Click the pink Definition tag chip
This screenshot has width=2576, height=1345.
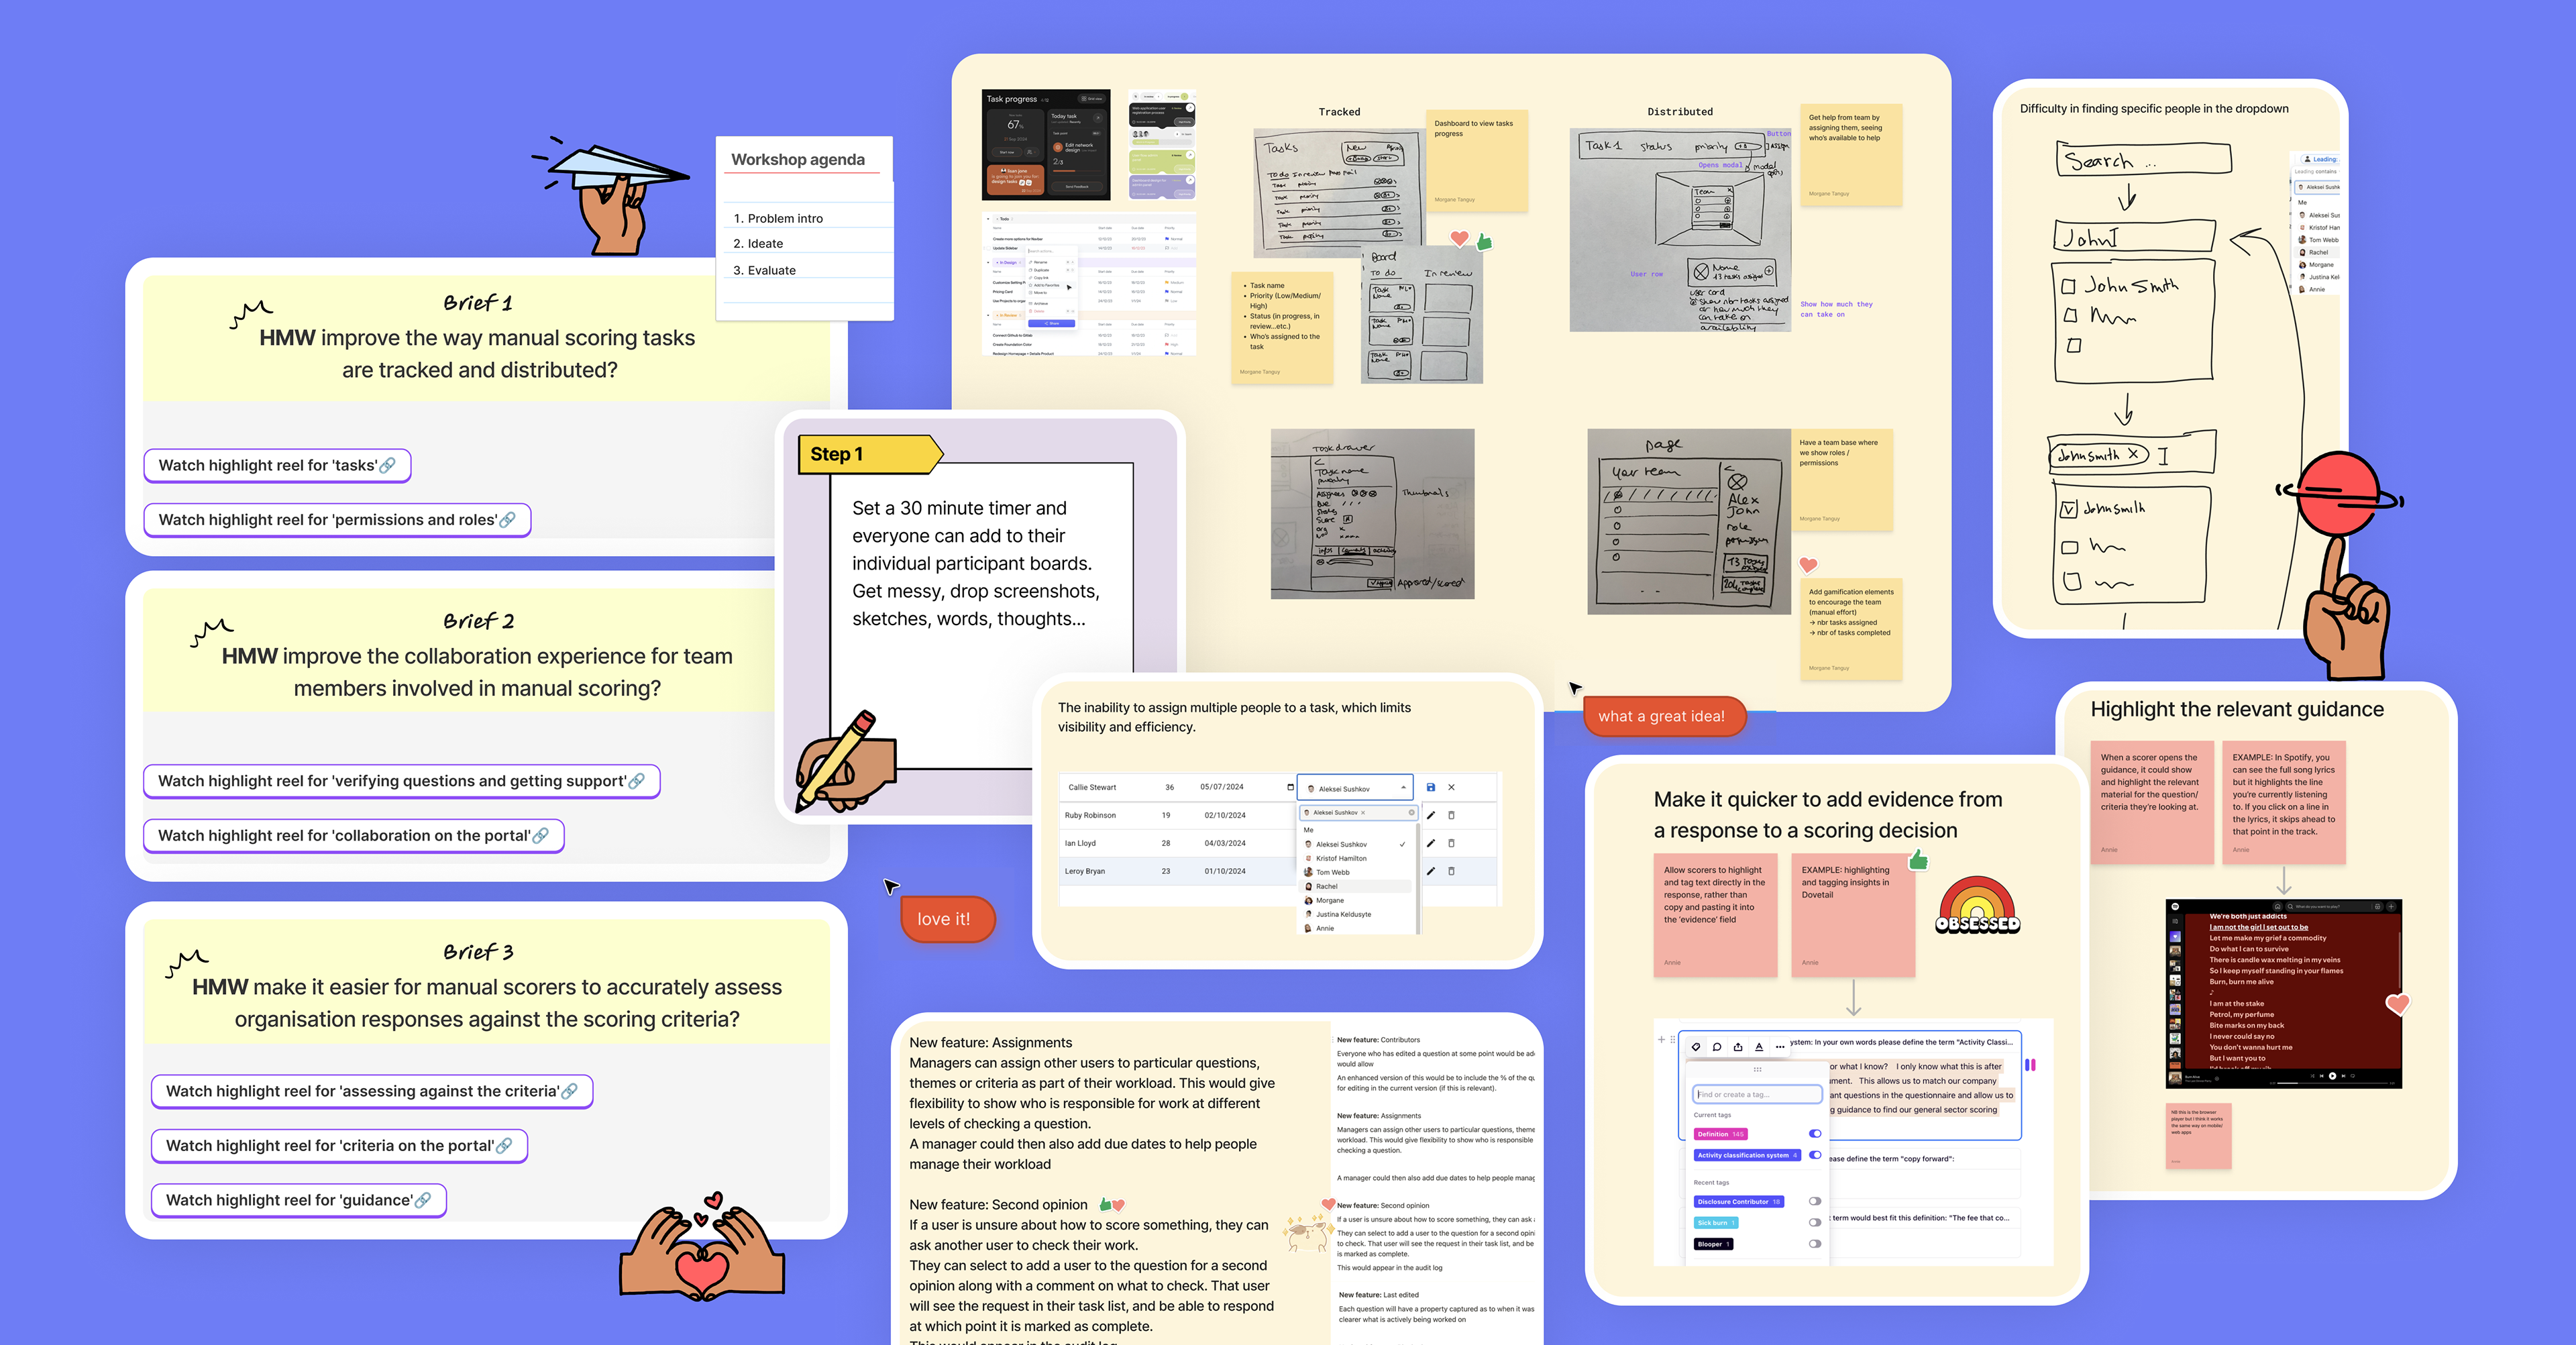tap(1721, 1134)
